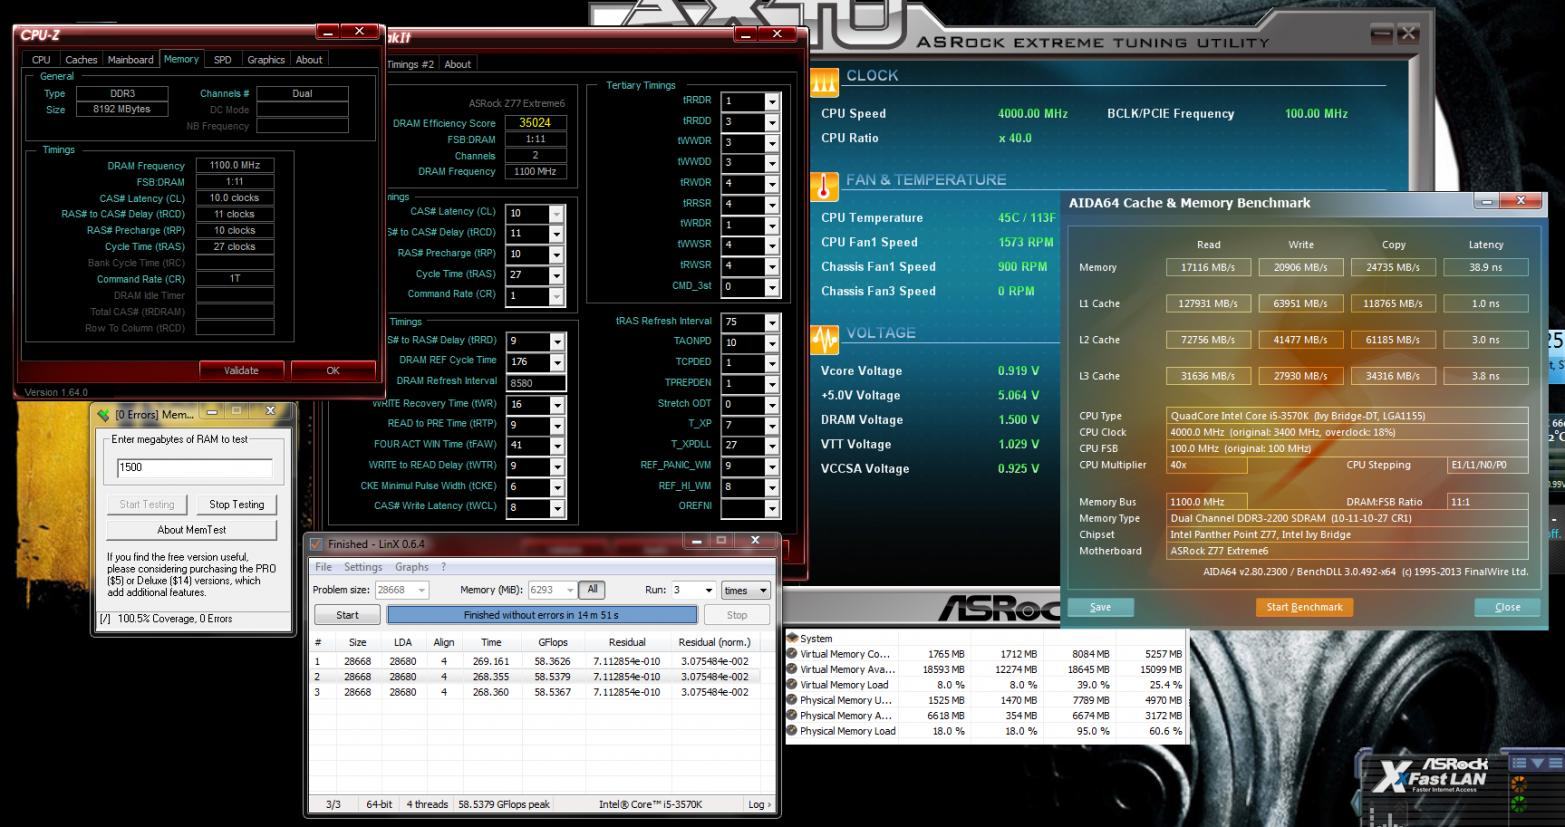1565x827 pixels.
Task: Click the XFast LAN list-view icon
Action: [x=1520, y=762]
